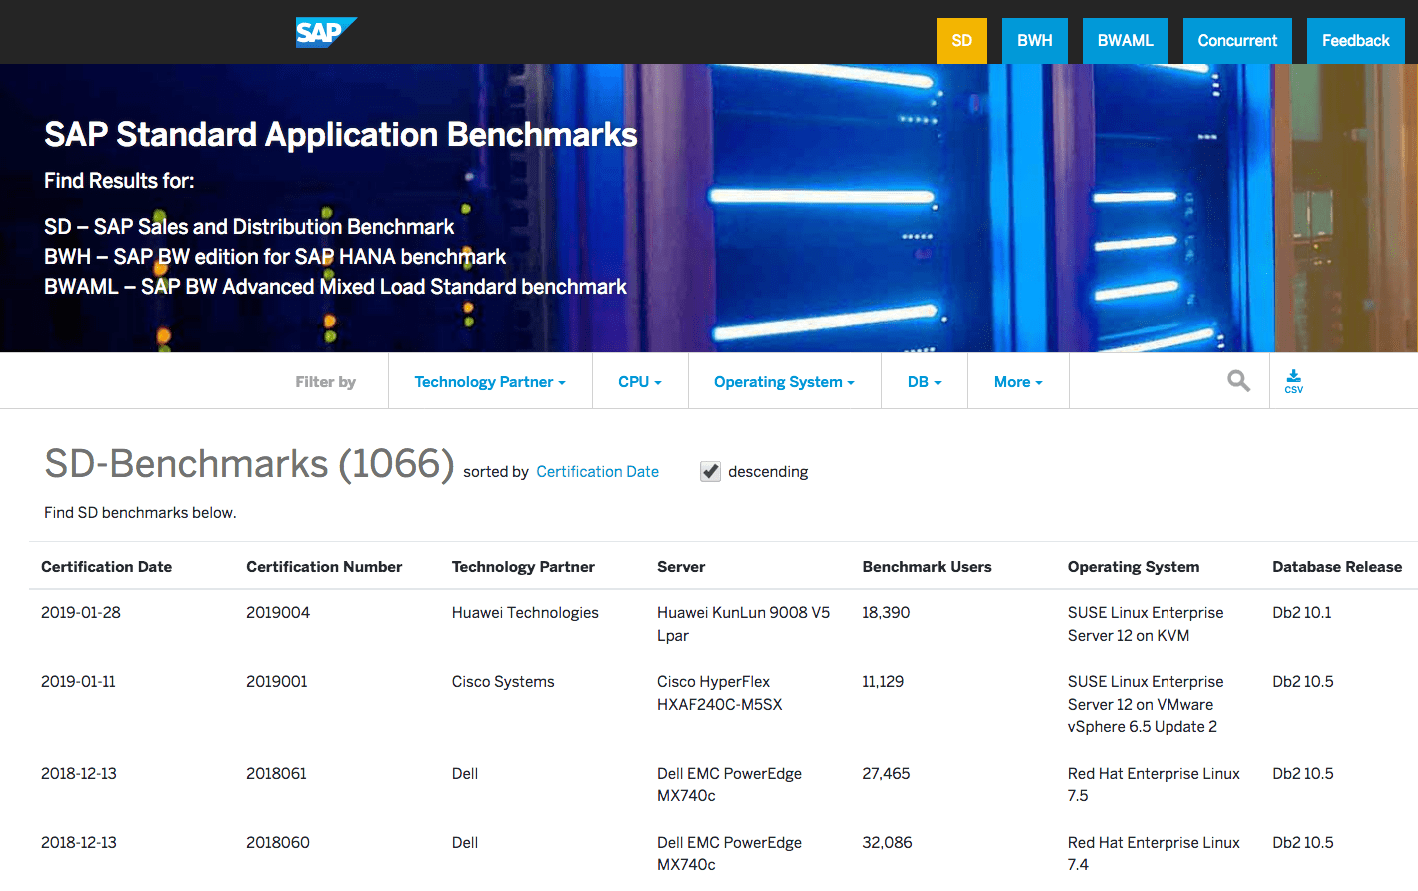Image resolution: width=1418 pixels, height=891 pixels.
Task: Click the SD-Benchmarks (1066) heading
Action: [249, 464]
